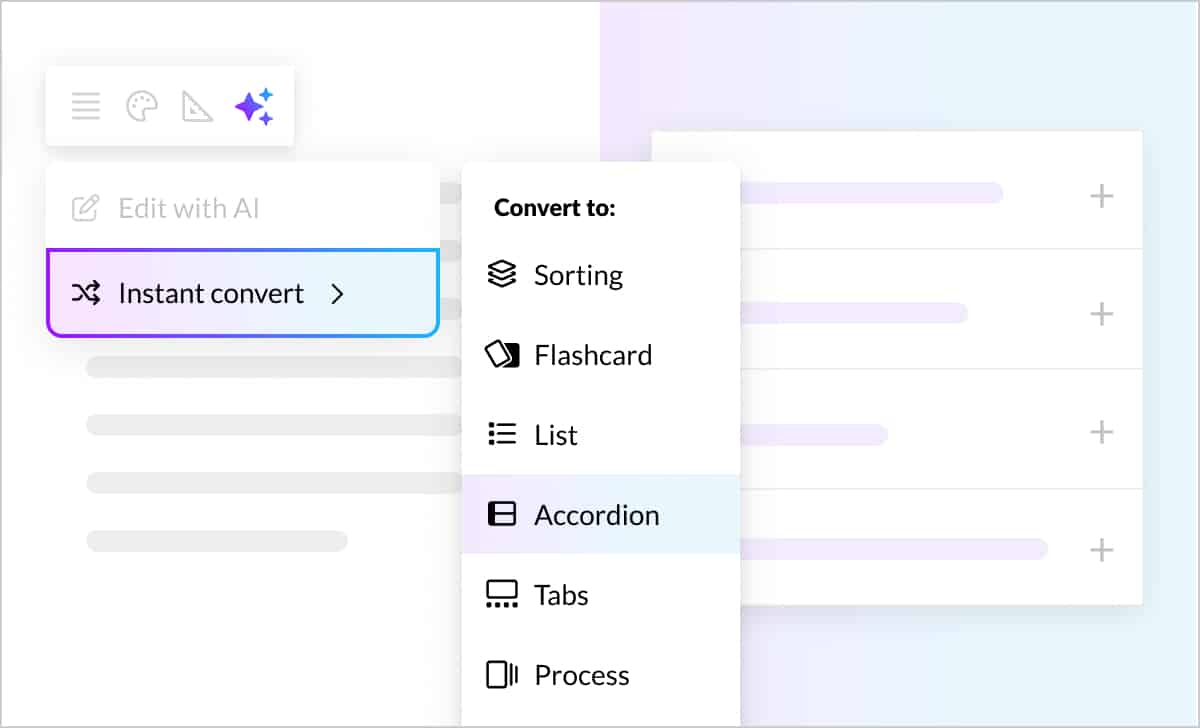Click the Process block icon
The width and height of the screenshot is (1200, 728).
click(x=501, y=674)
